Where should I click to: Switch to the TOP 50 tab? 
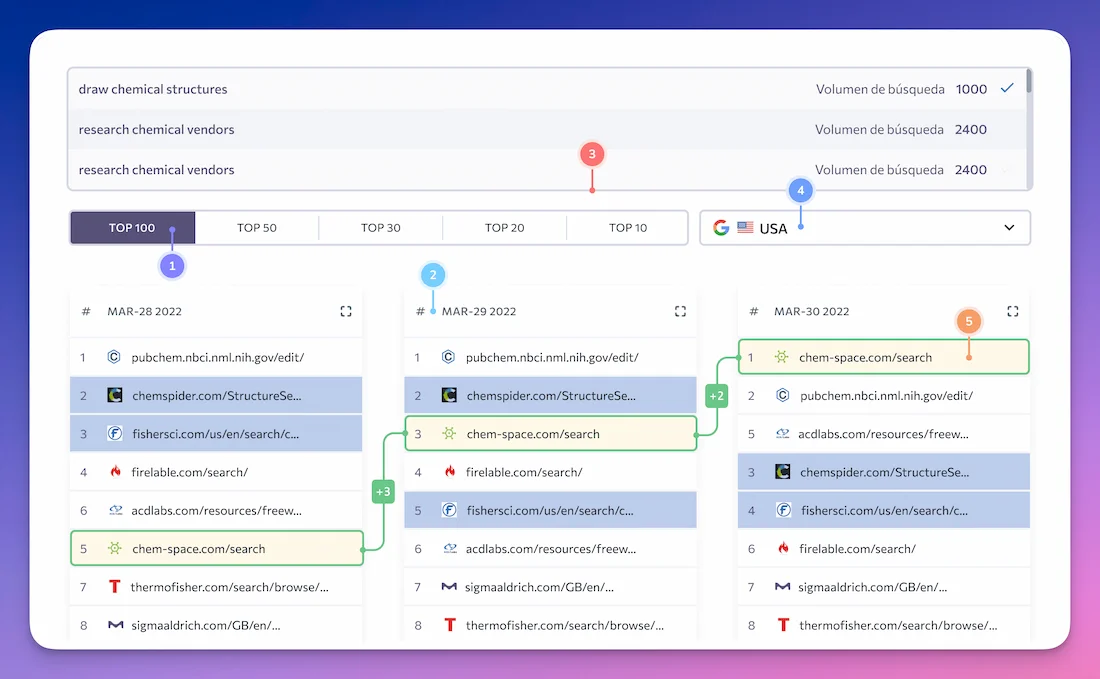point(257,228)
